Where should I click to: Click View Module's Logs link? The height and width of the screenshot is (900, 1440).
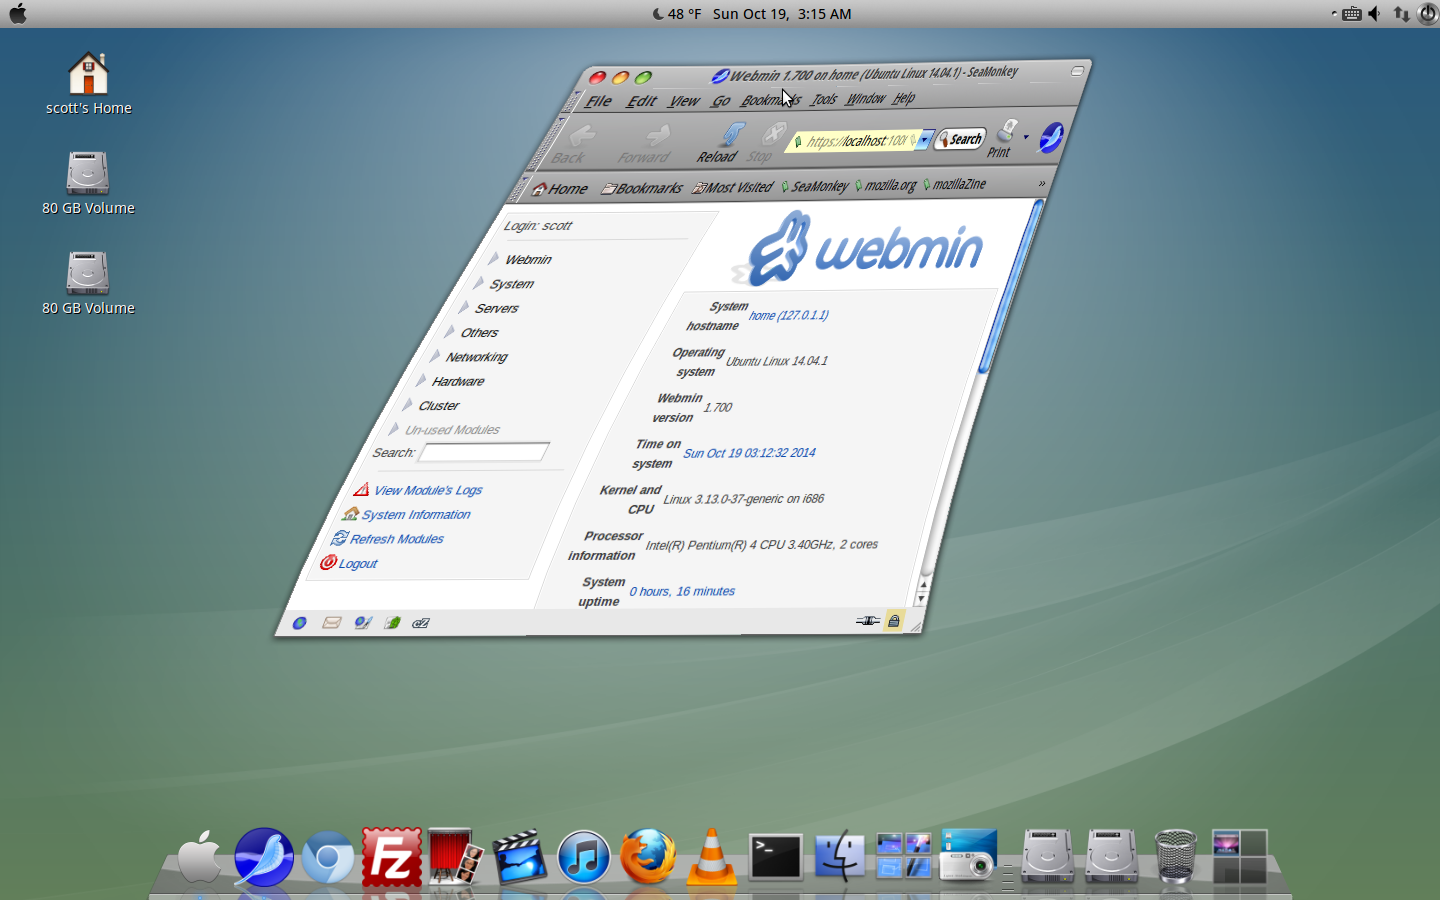[428, 490]
